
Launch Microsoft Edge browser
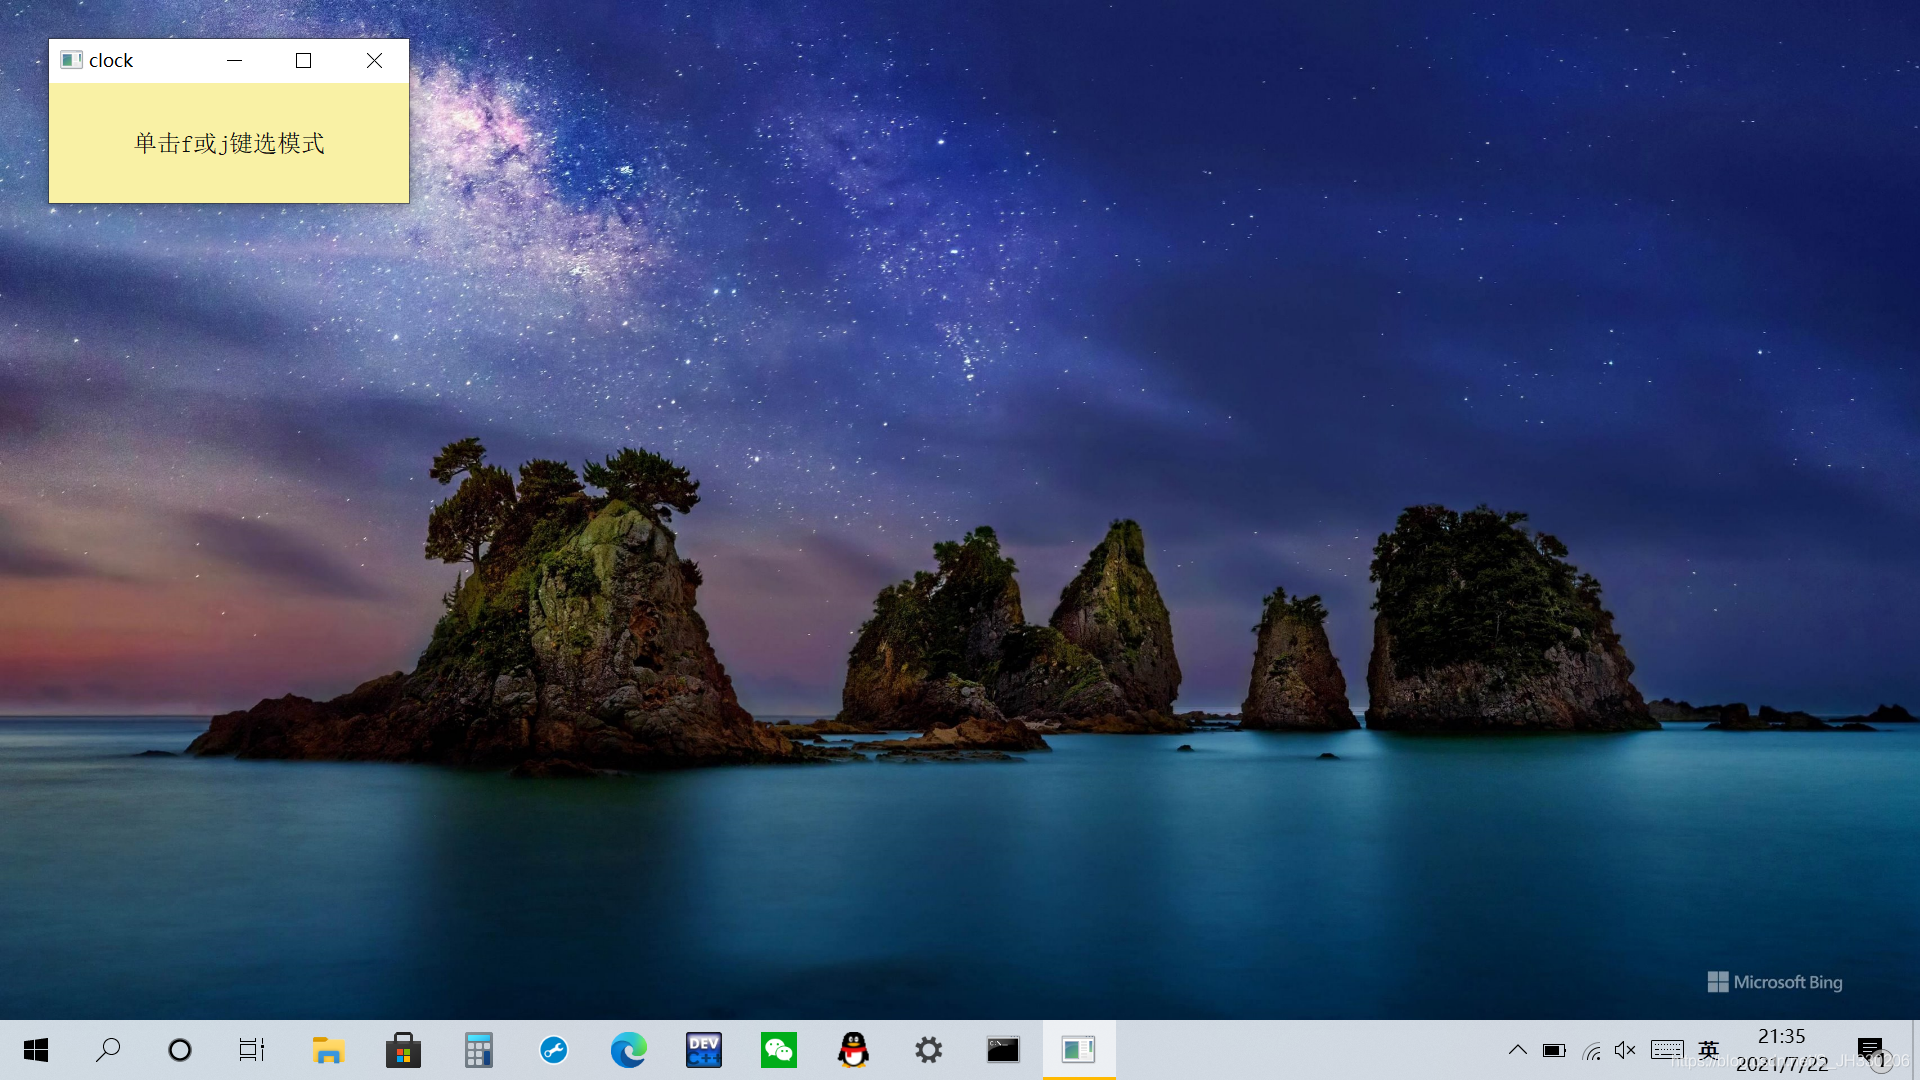629,1050
